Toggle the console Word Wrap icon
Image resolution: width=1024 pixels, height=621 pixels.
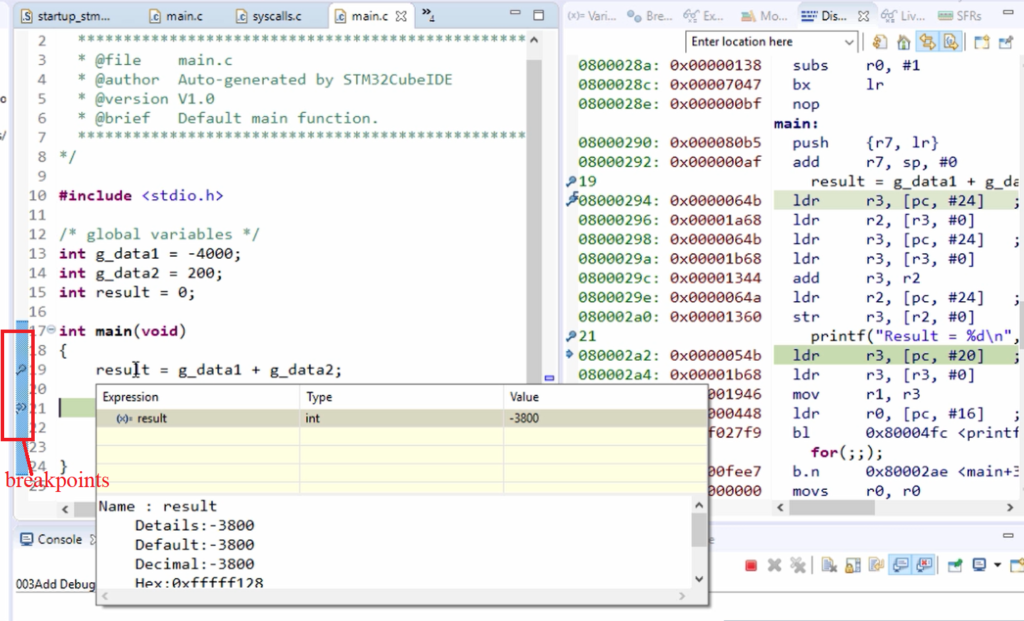tap(876, 565)
